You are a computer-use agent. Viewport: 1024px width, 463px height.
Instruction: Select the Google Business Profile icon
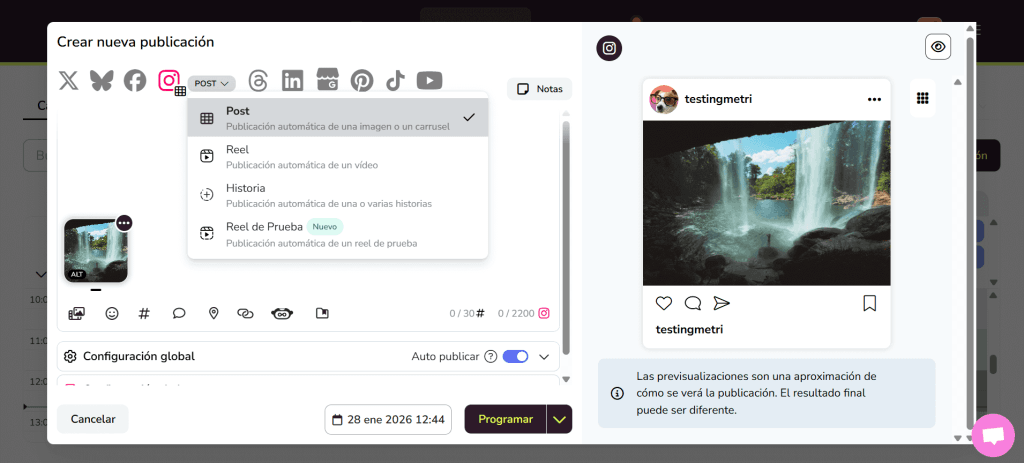[327, 79]
